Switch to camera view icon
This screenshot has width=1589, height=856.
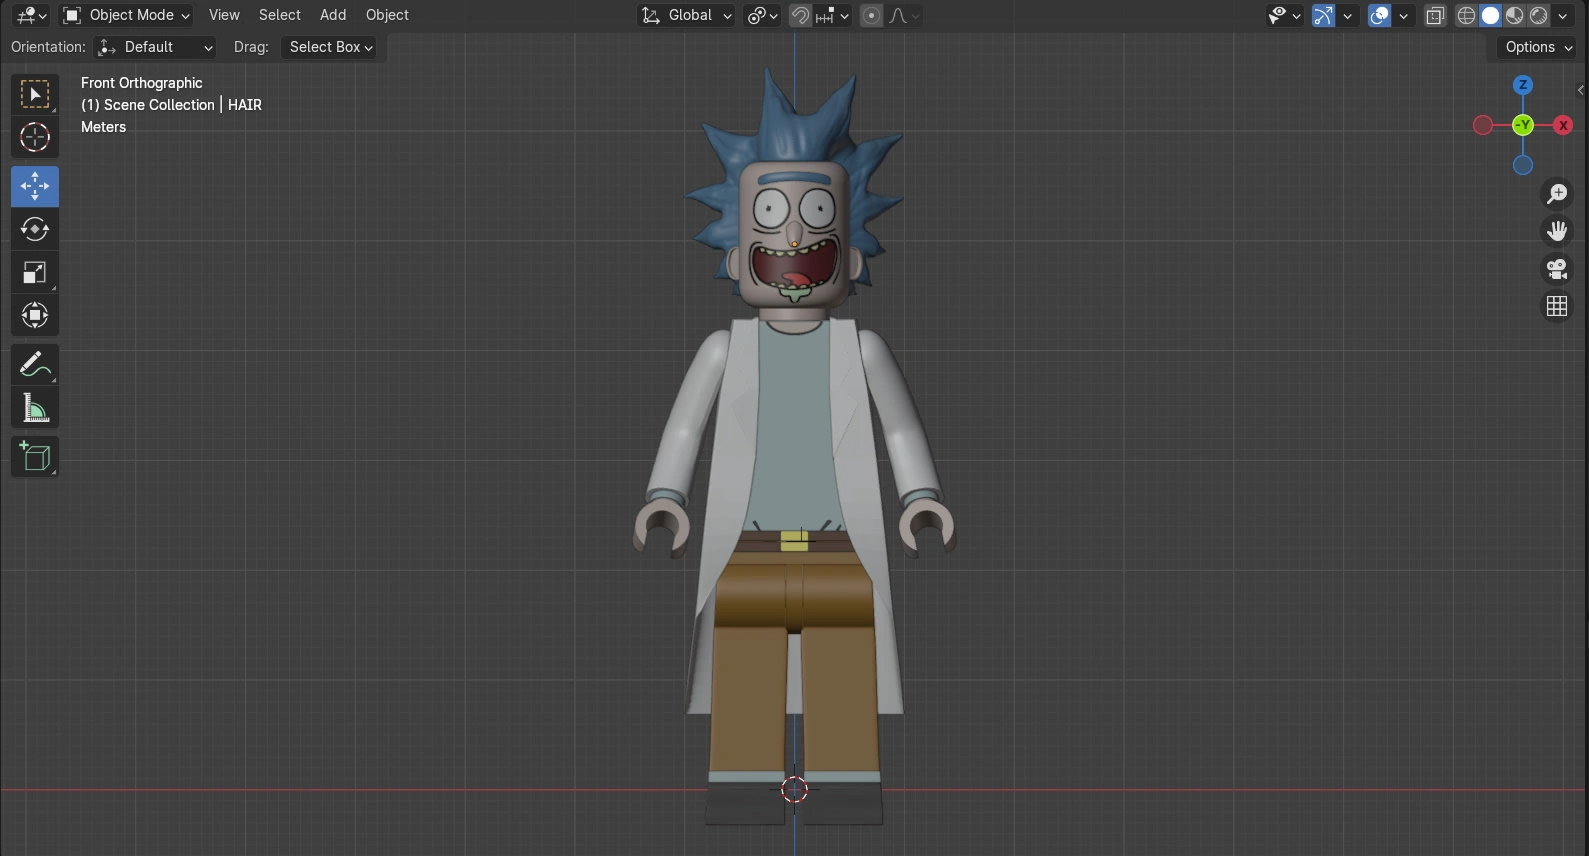1557,269
